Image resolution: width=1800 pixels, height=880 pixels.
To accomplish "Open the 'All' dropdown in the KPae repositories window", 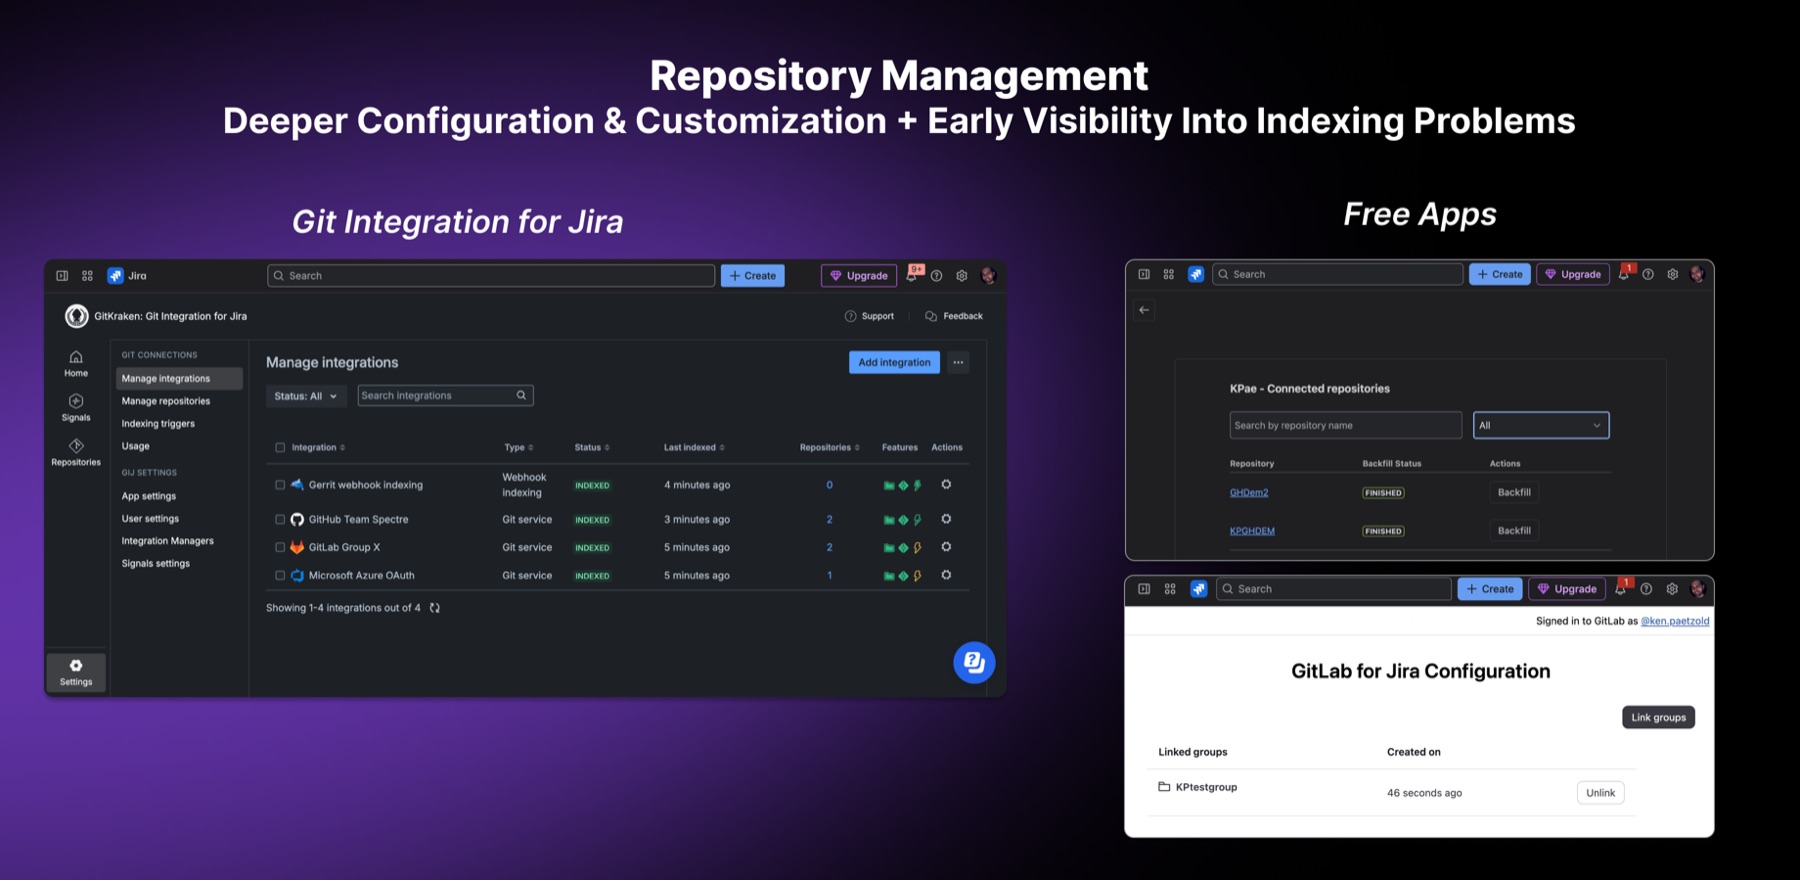I will click(x=1541, y=425).
